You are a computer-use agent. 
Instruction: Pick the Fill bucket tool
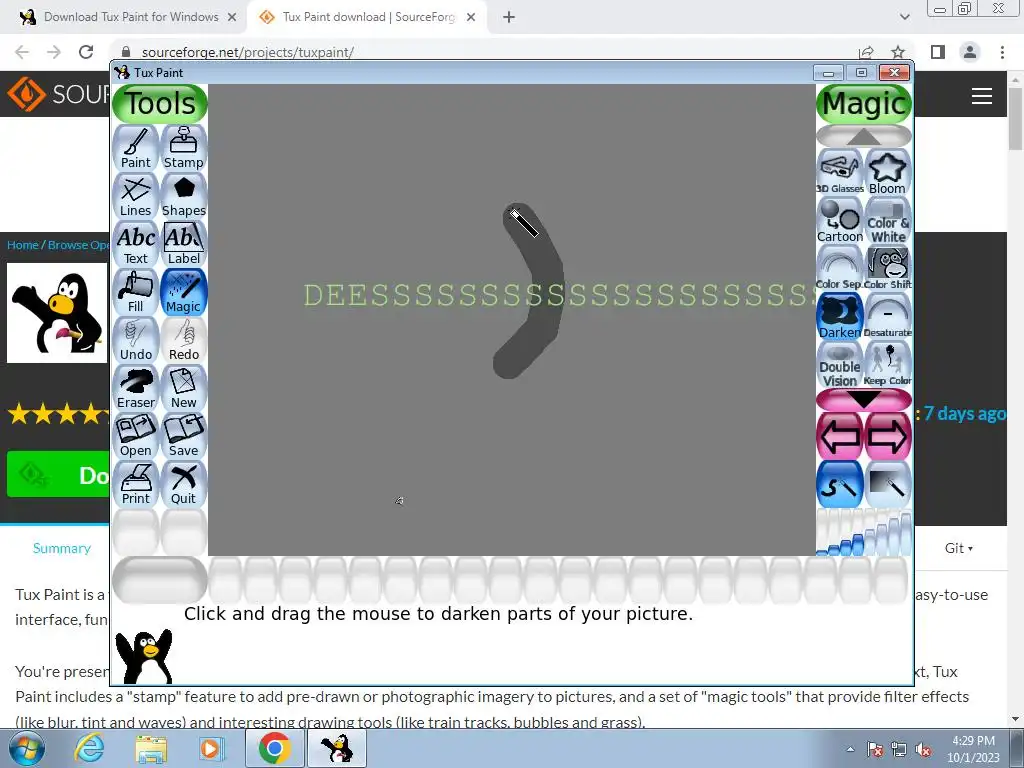(x=136, y=292)
